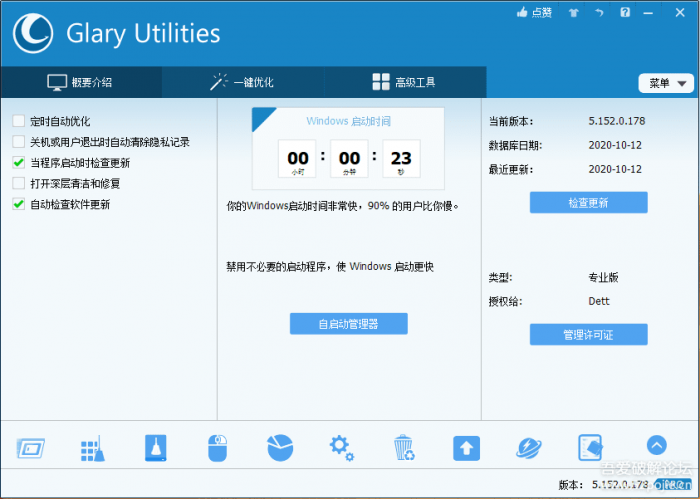
Task: Click the upward arrow software update icon
Action: [466, 448]
